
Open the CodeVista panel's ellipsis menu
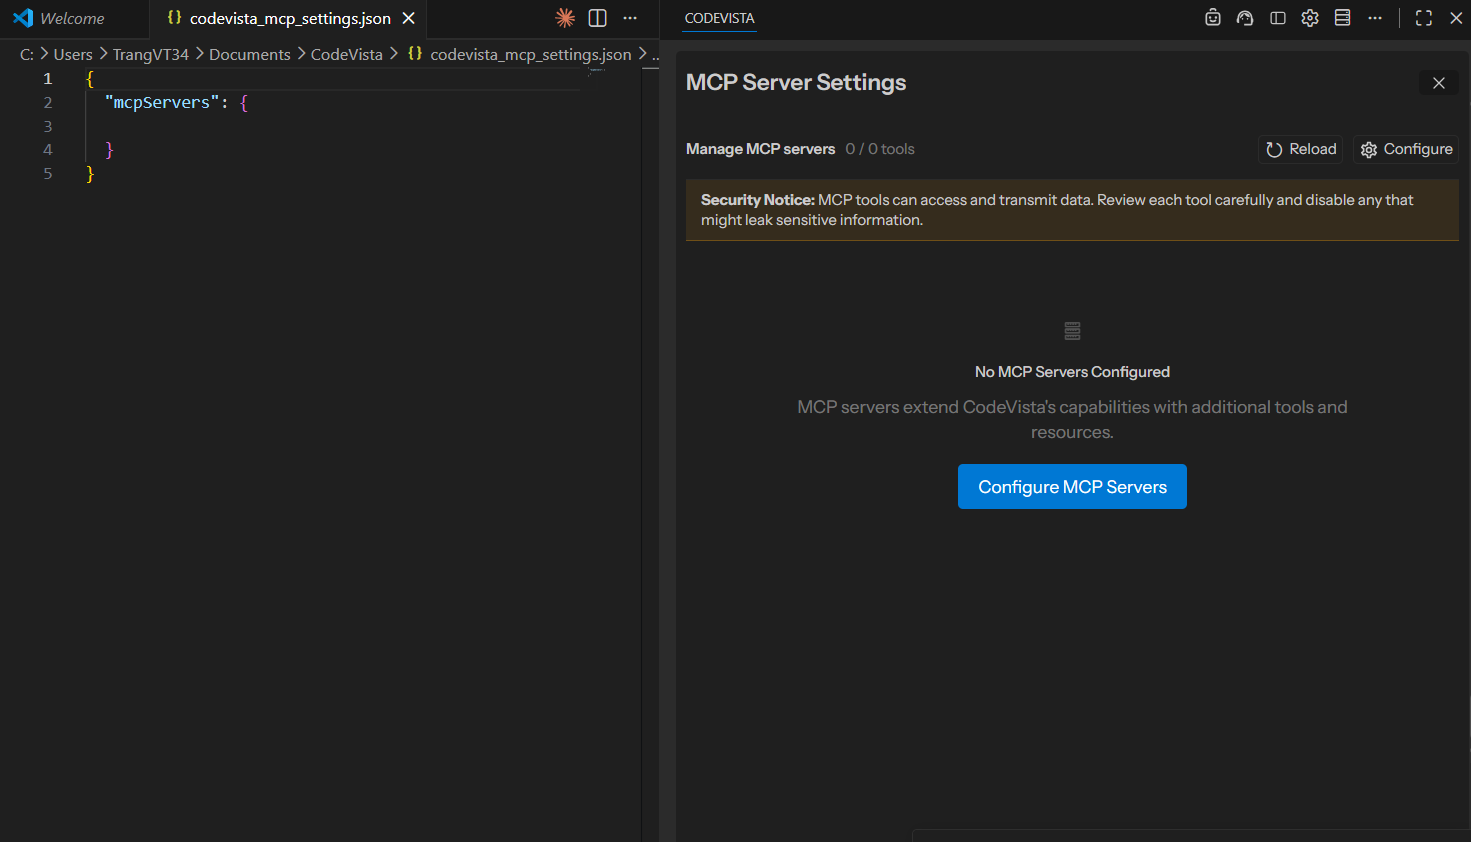pos(1375,18)
